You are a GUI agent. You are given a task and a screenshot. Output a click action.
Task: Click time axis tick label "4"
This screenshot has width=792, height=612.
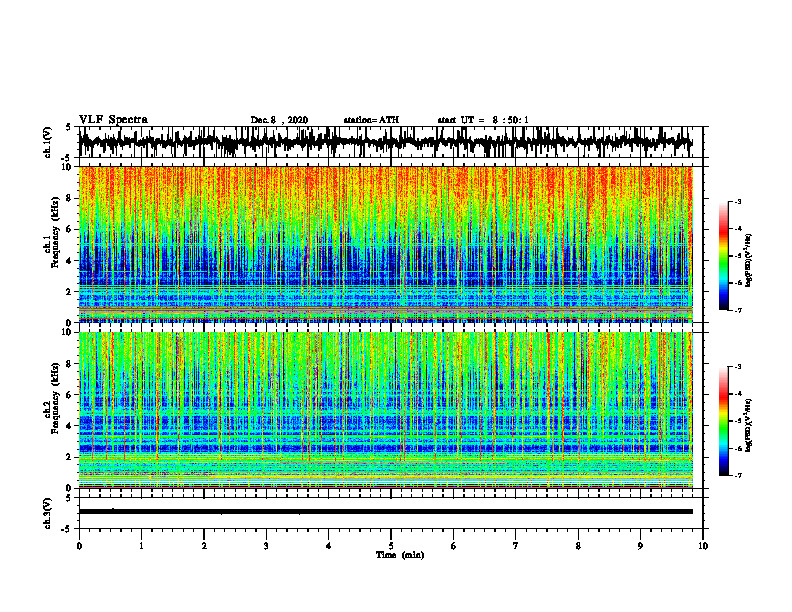point(329,546)
